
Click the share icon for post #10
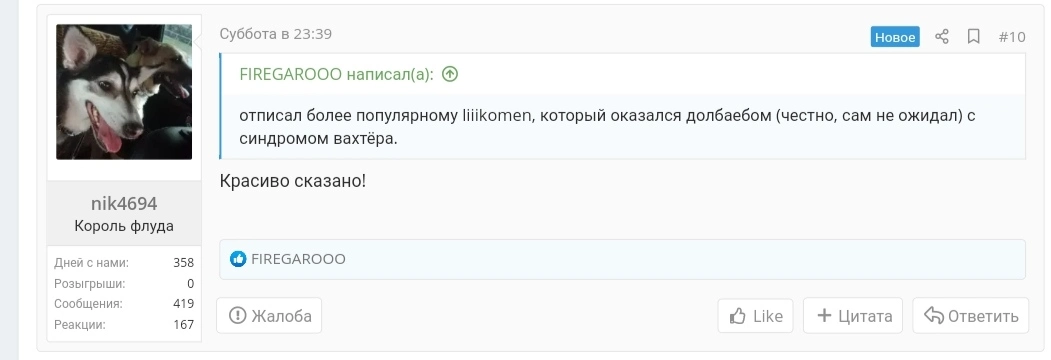942,36
